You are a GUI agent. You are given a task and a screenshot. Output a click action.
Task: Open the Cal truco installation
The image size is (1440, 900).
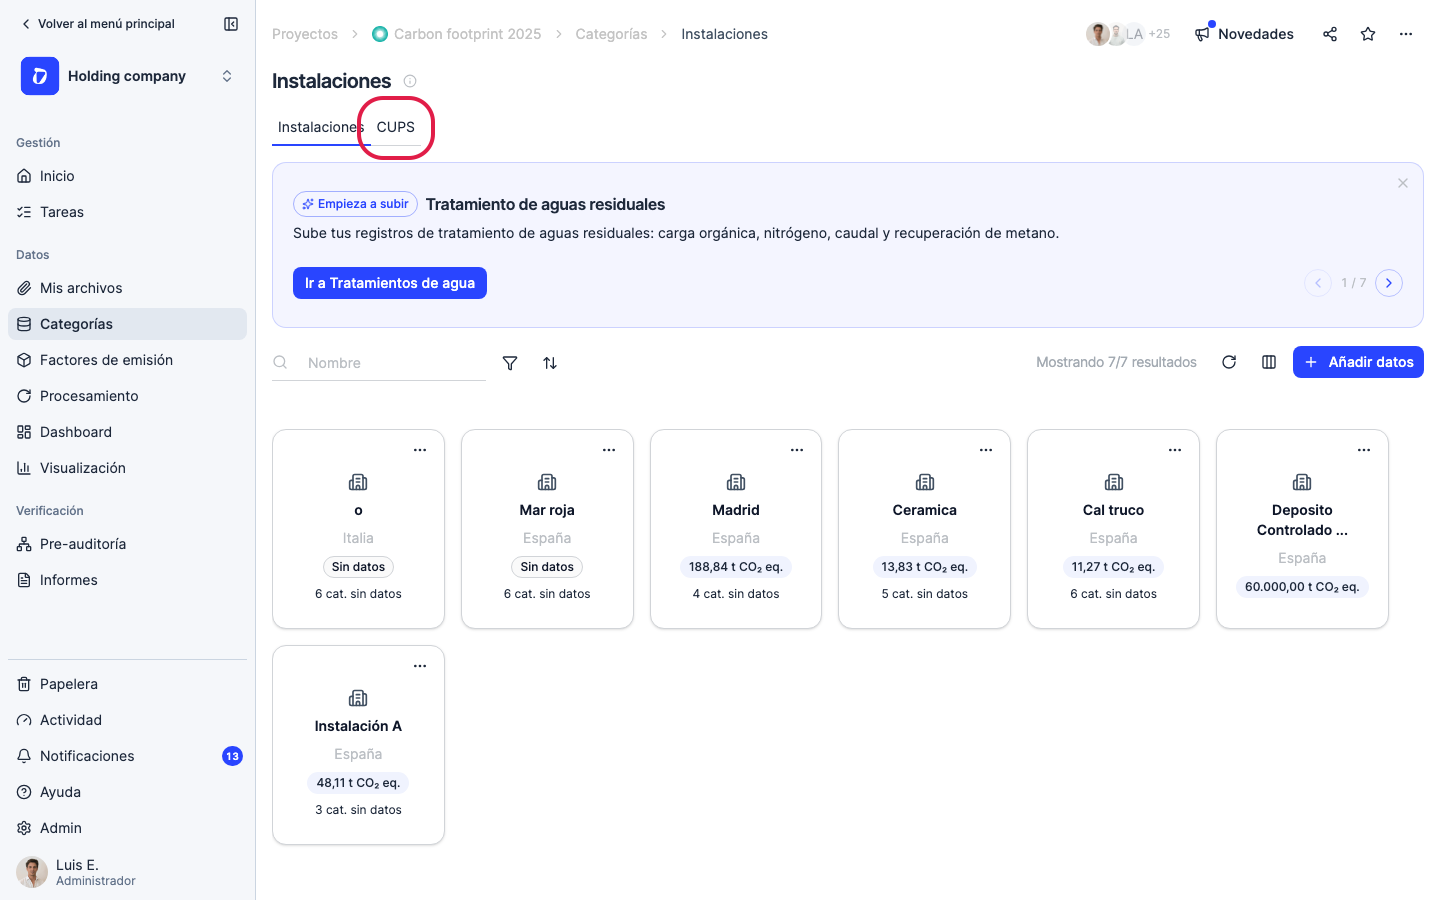pyautogui.click(x=1113, y=529)
